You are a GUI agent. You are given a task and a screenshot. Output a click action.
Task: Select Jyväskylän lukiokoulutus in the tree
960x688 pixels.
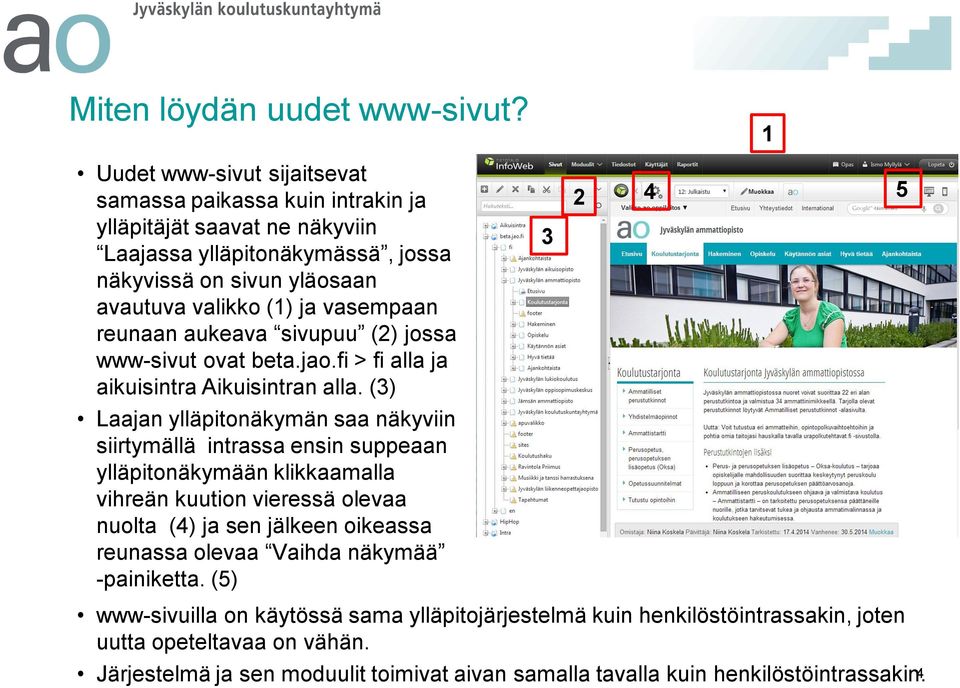pyautogui.click(x=547, y=380)
